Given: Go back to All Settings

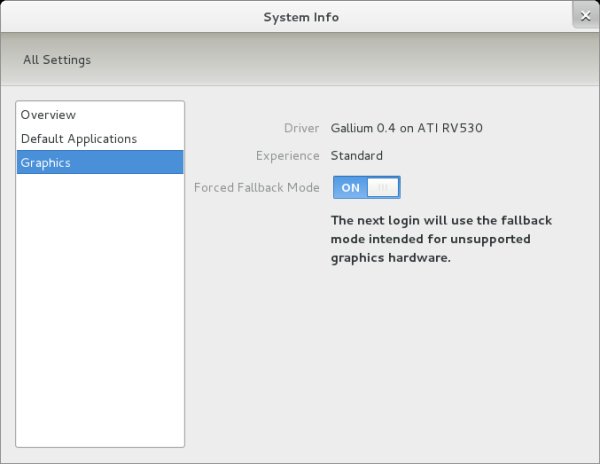Looking at the screenshot, I should click(57, 60).
